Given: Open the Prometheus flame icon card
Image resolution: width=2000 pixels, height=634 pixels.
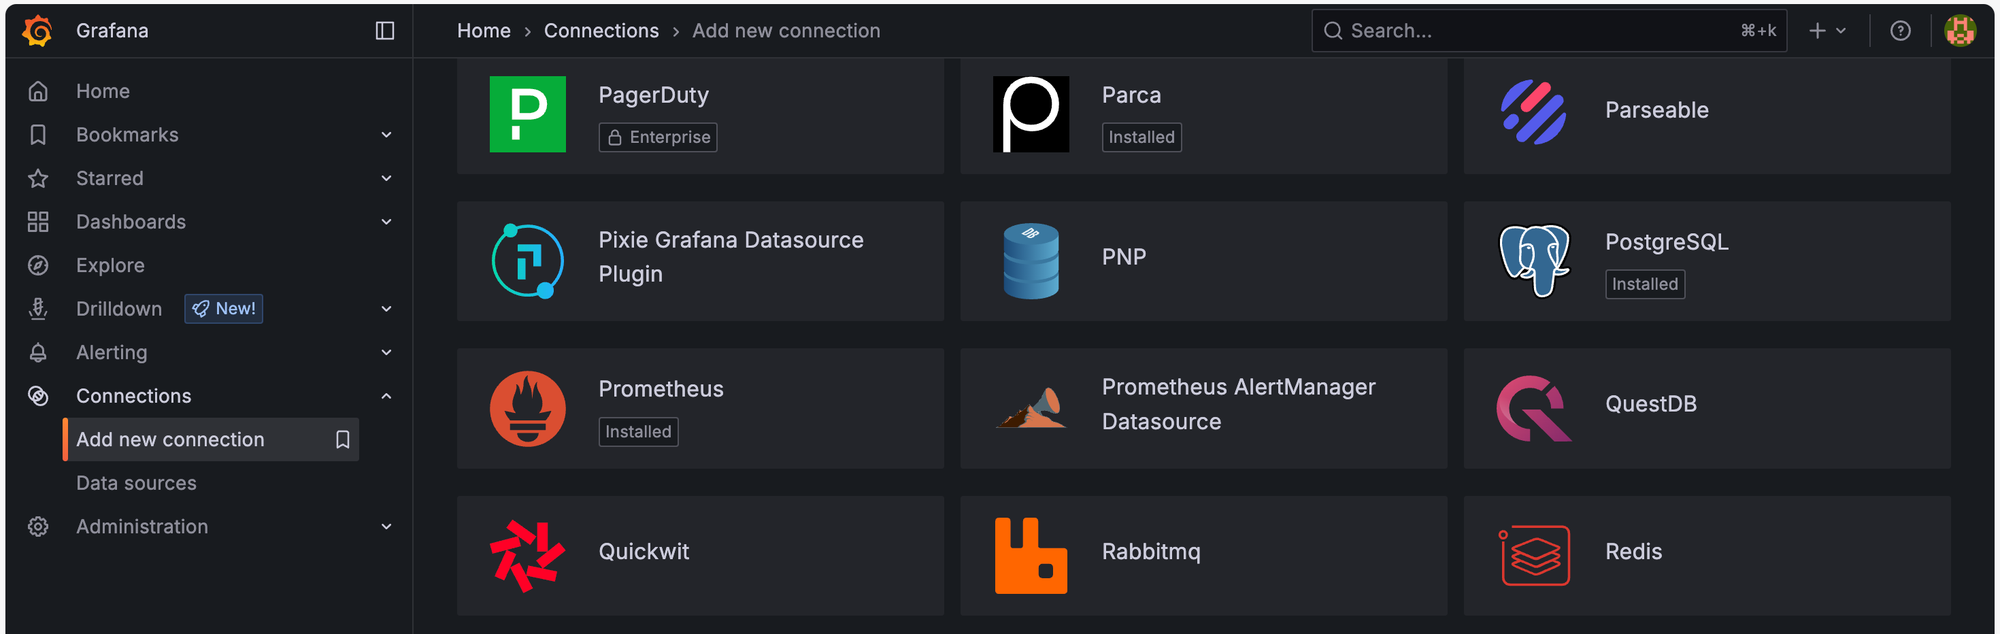Looking at the screenshot, I should pyautogui.click(x=528, y=408).
